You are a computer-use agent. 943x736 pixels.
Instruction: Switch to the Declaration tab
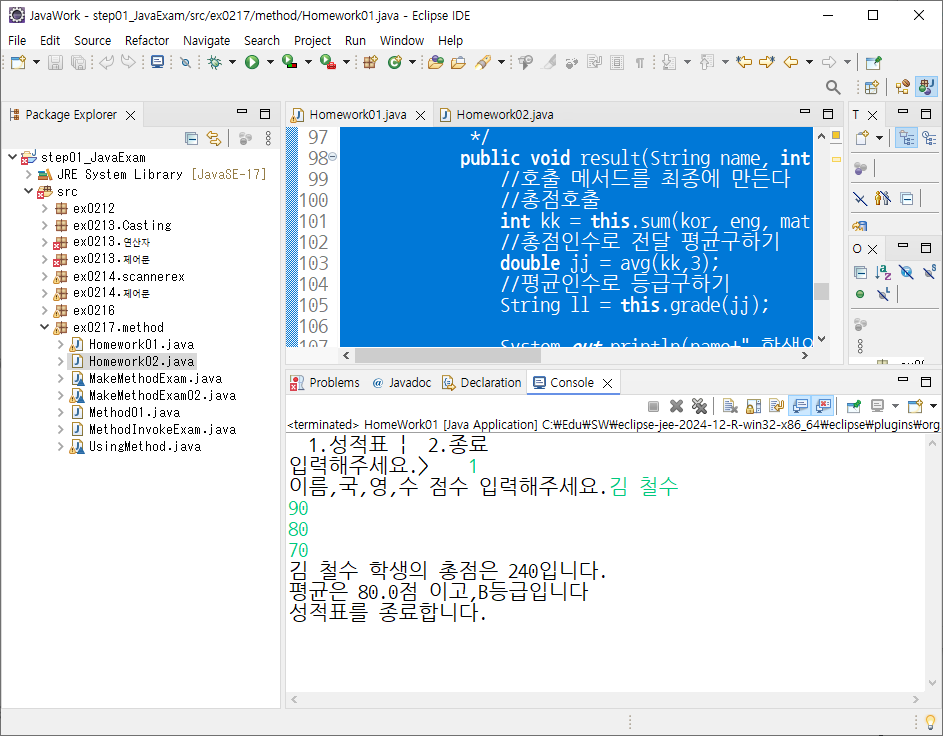tap(482, 382)
